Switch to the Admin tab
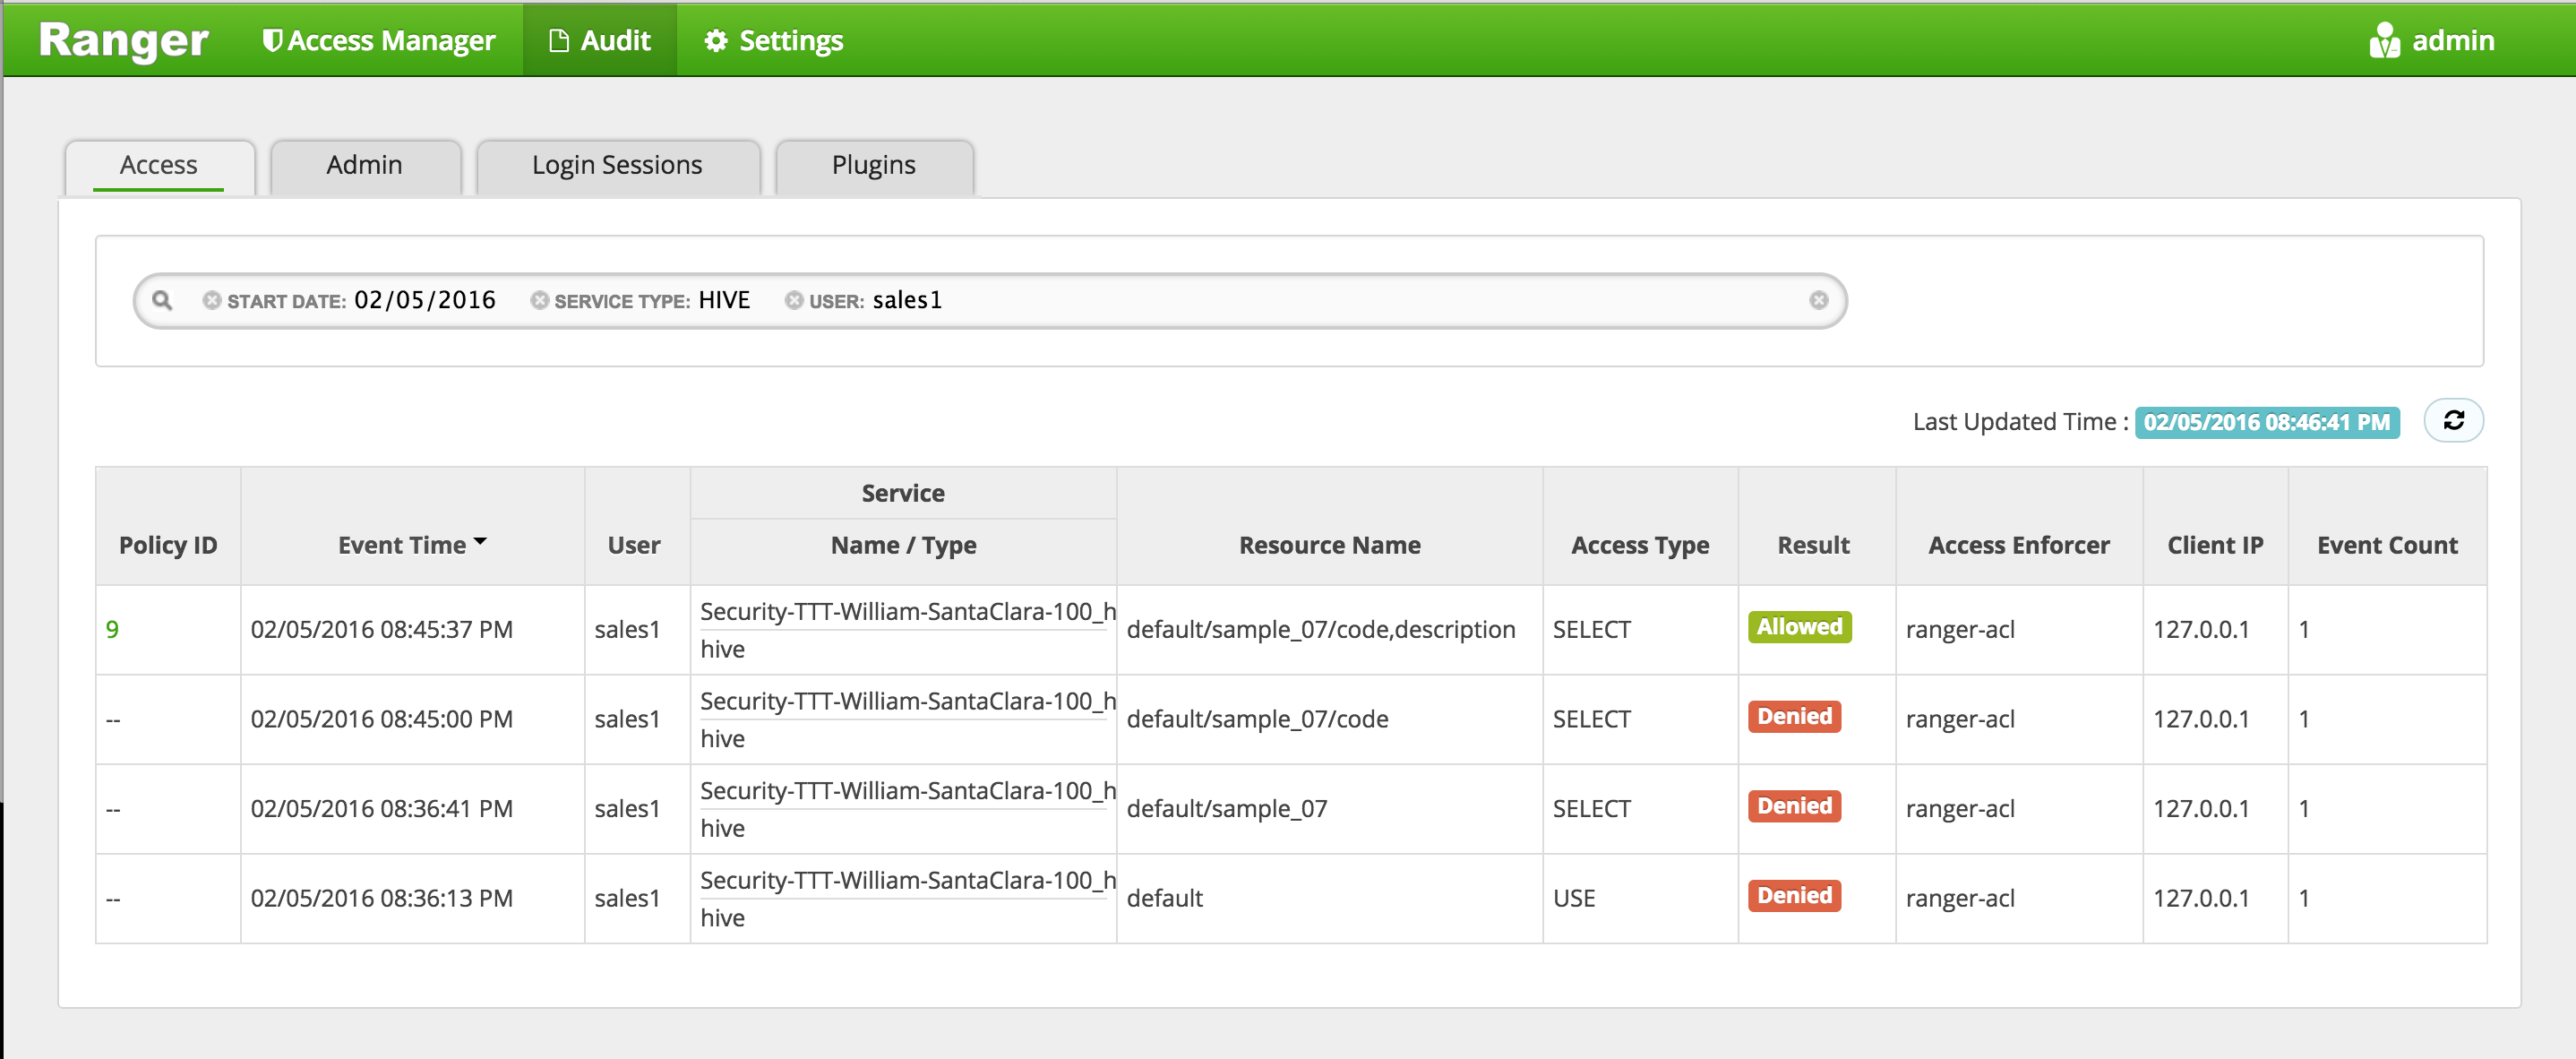The height and width of the screenshot is (1059, 2576). [364, 165]
